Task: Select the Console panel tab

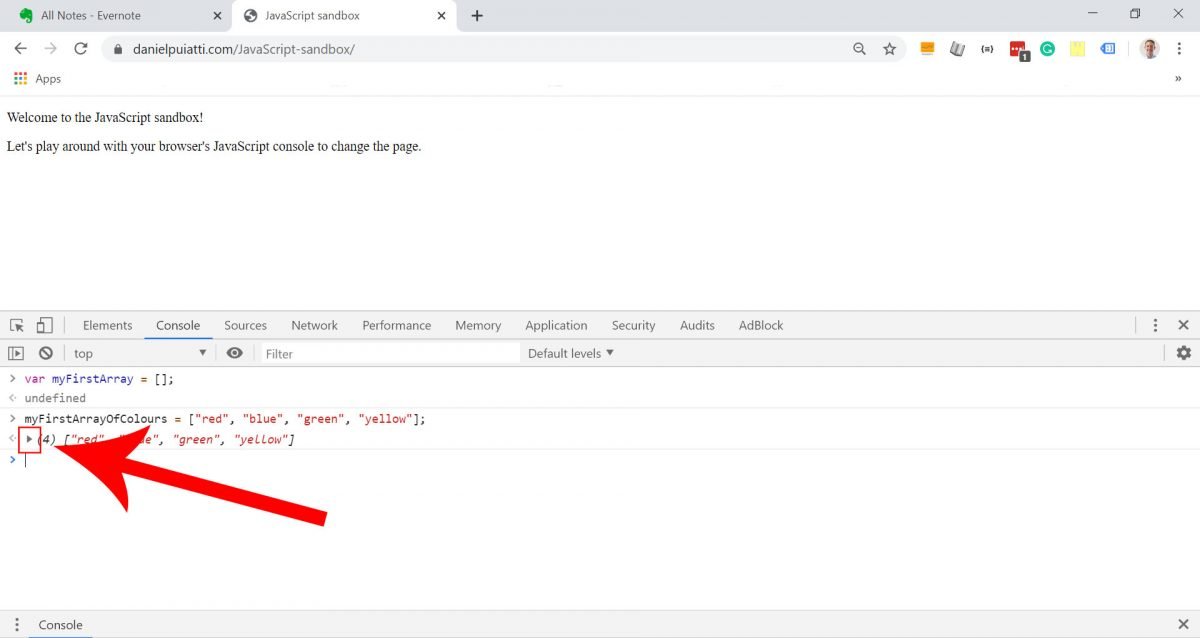Action: click(178, 325)
